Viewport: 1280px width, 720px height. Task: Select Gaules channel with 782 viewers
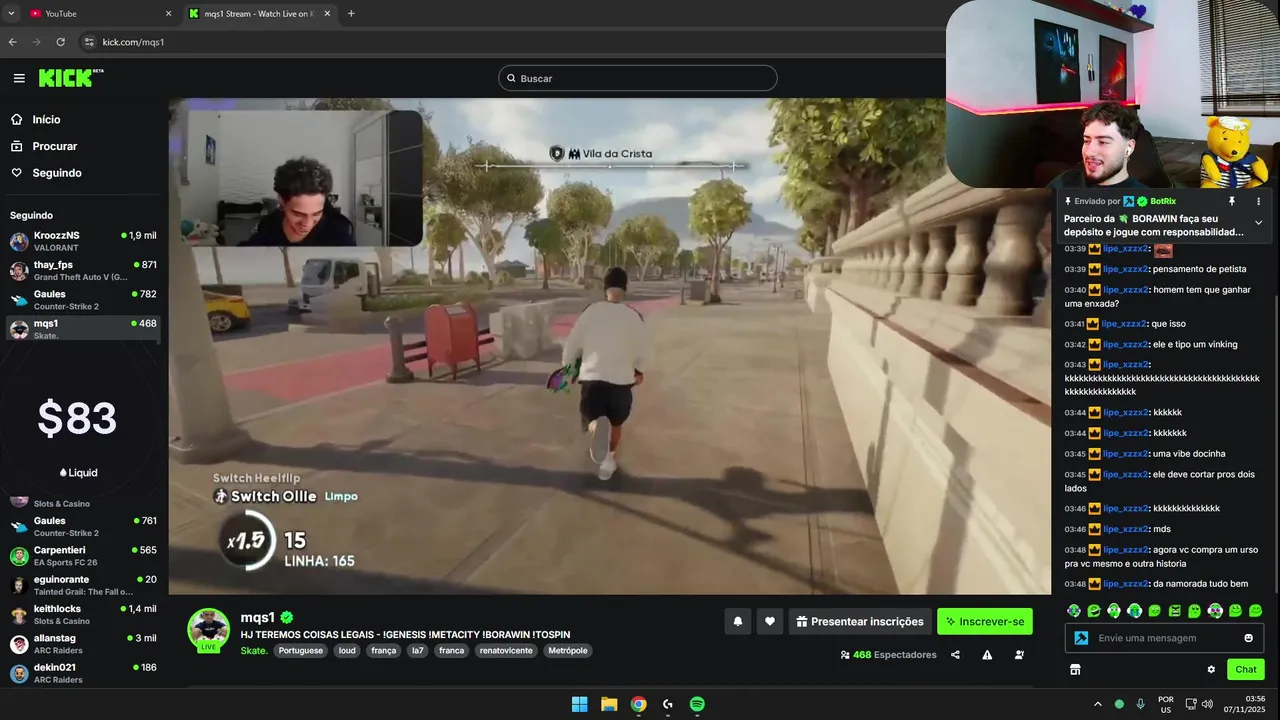click(84, 300)
